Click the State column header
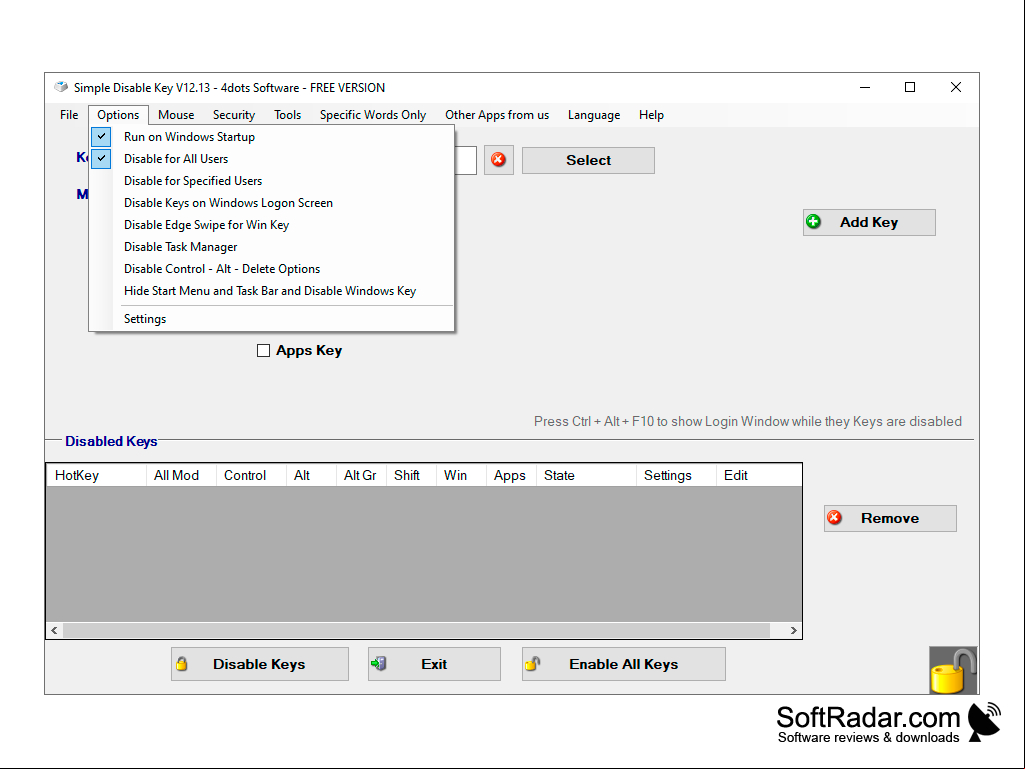The height and width of the screenshot is (769, 1025). pos(586,475)
